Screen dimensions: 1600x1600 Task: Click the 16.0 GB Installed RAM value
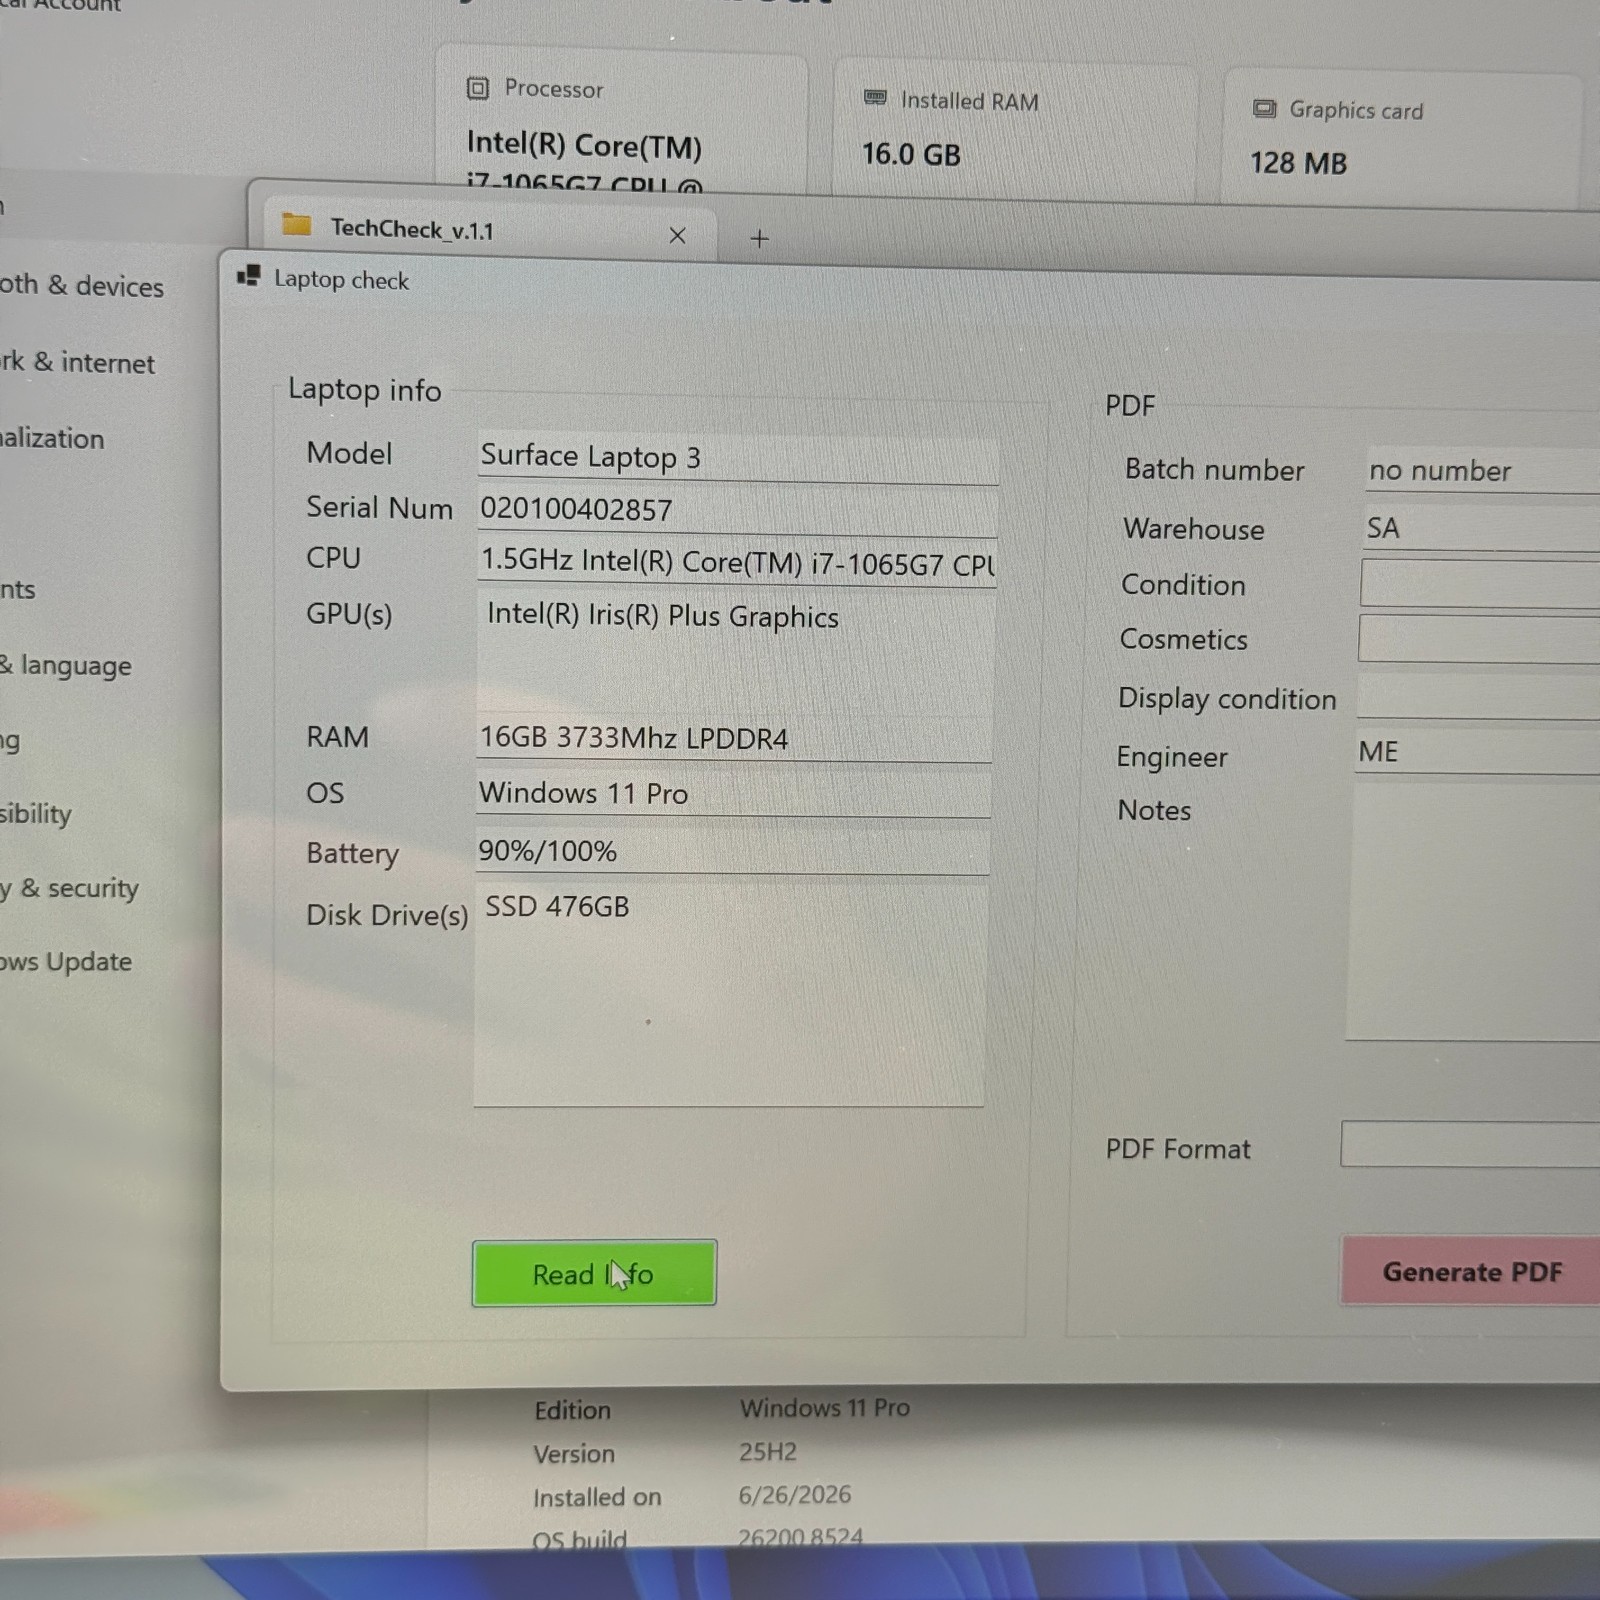coord(911,155)
